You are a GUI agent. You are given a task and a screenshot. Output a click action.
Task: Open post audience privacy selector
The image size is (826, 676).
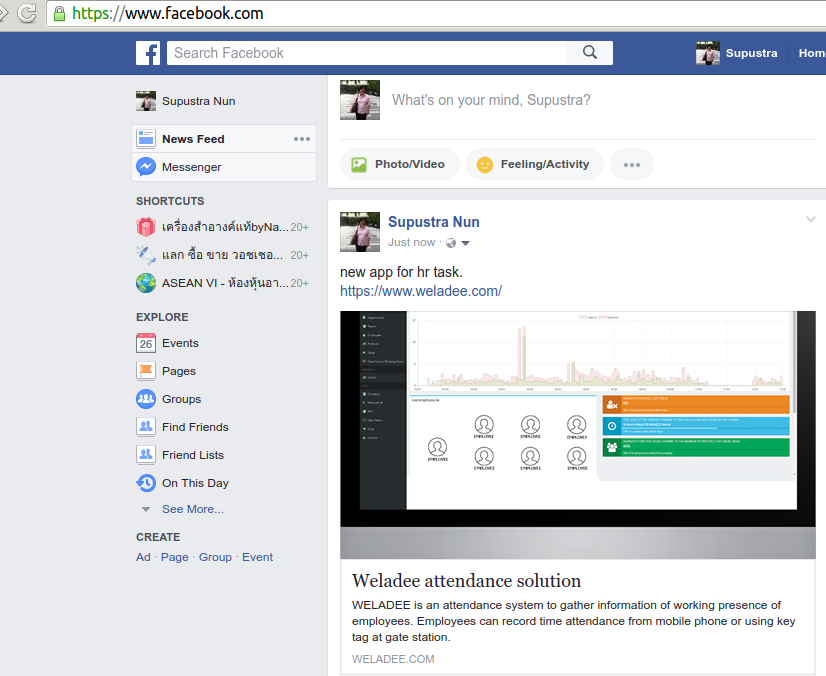tap(457, 243)
